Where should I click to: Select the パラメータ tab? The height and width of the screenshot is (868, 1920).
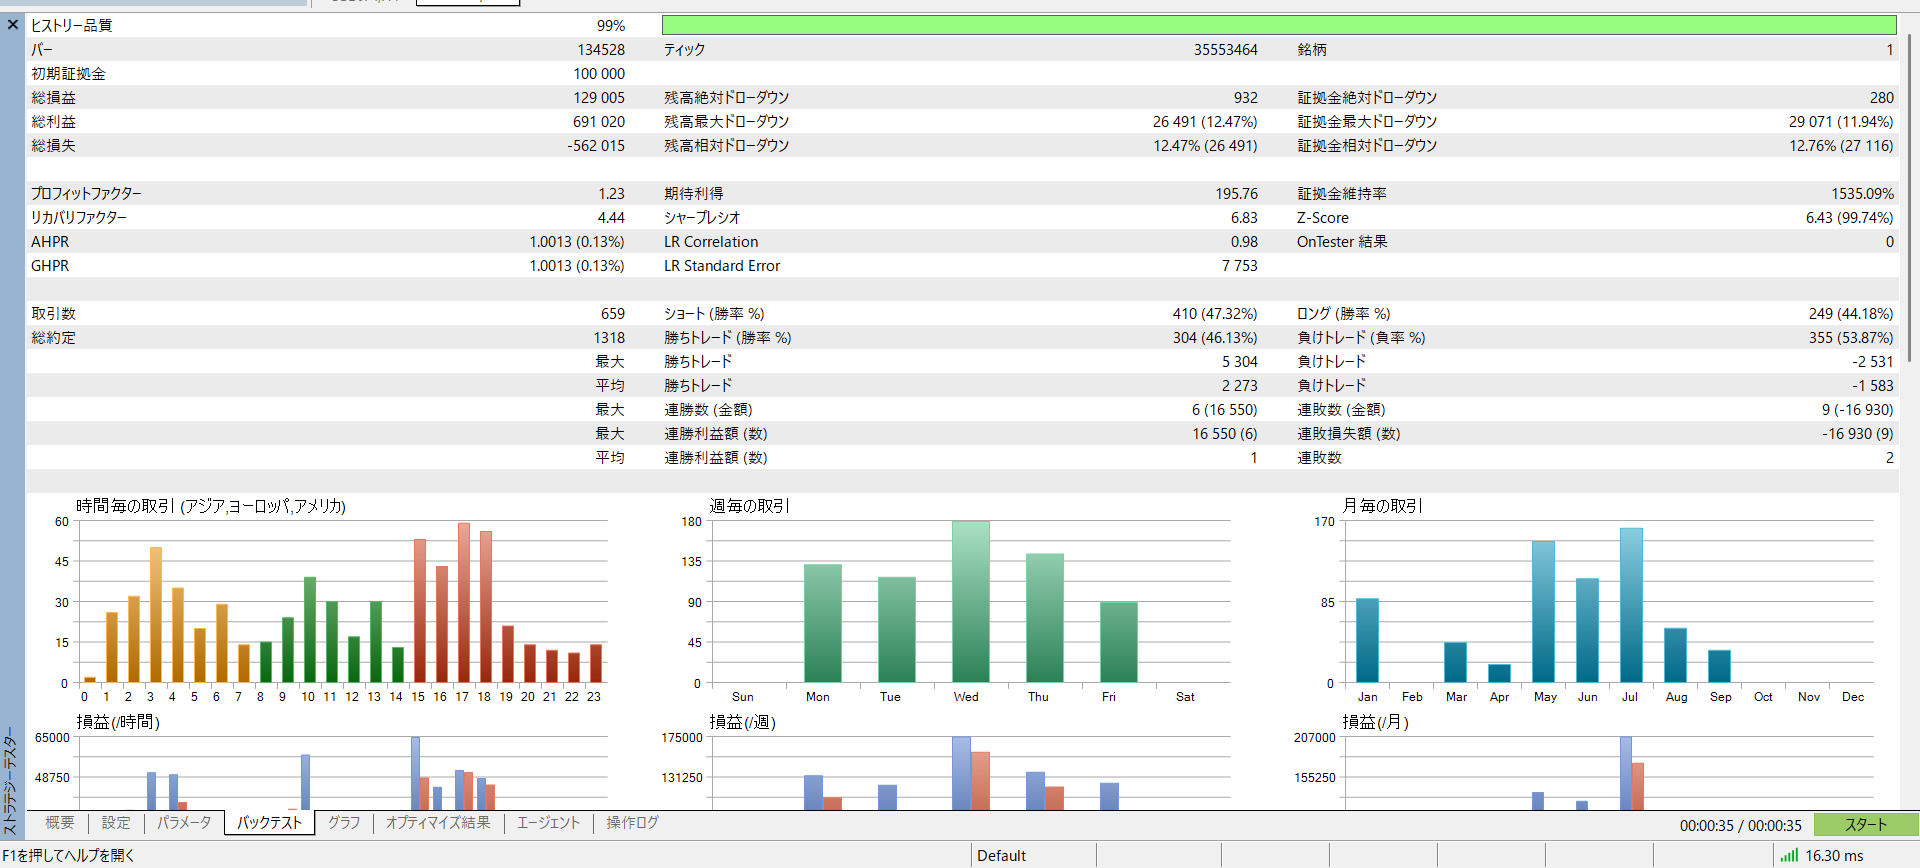(x=184, y=822)
